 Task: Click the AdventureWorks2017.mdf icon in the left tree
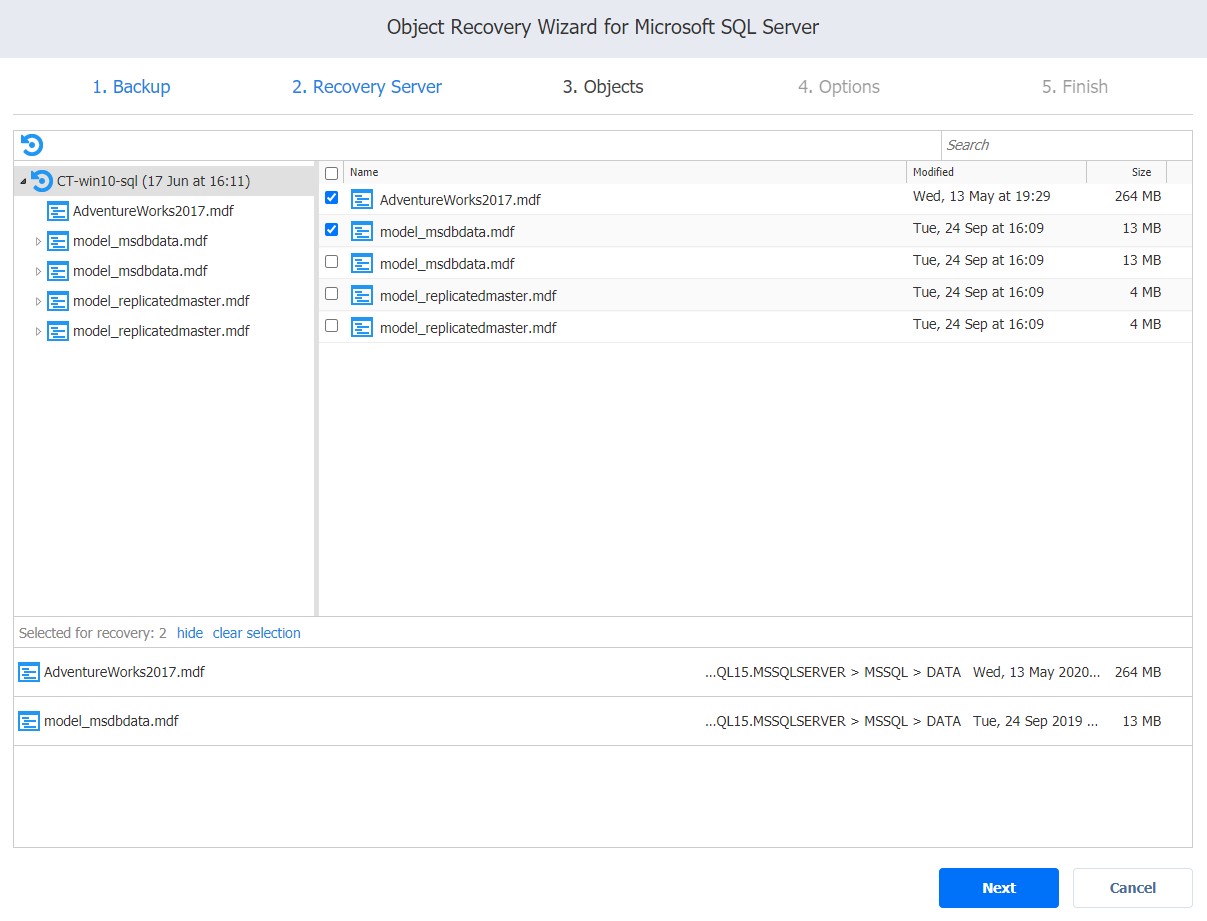coord(58,211)
